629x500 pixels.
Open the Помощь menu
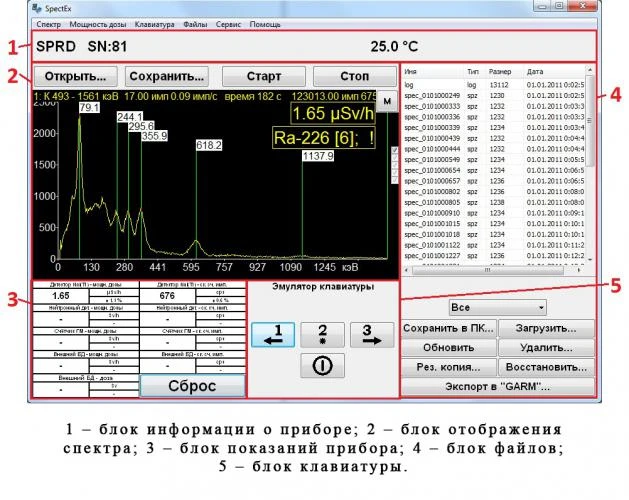265,24
